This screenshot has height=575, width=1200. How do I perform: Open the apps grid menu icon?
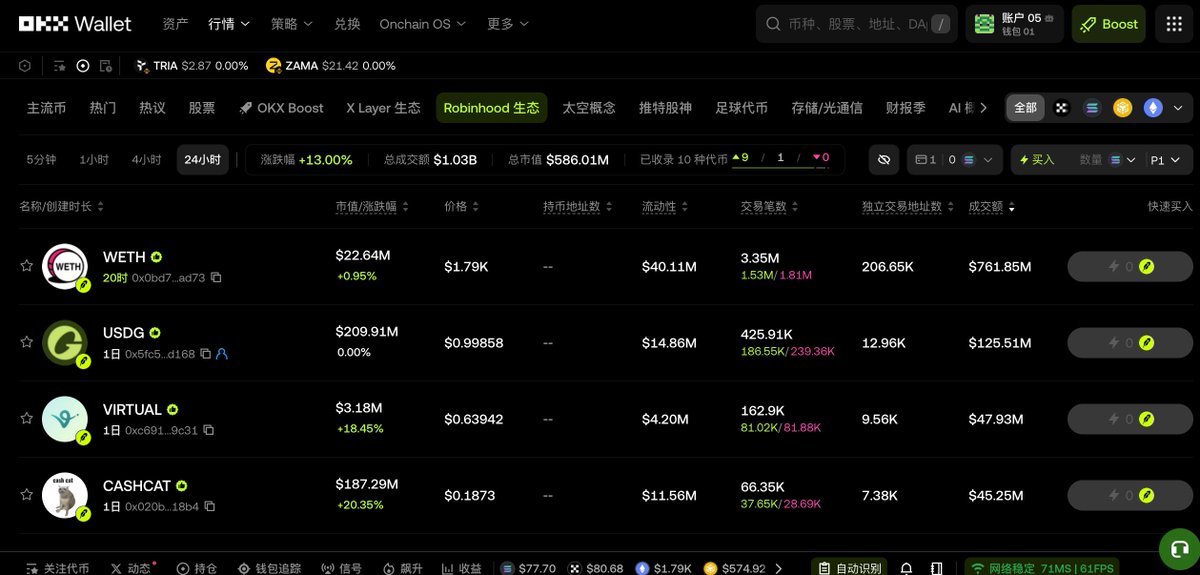pyautogui.click(x=1174, y=24)
